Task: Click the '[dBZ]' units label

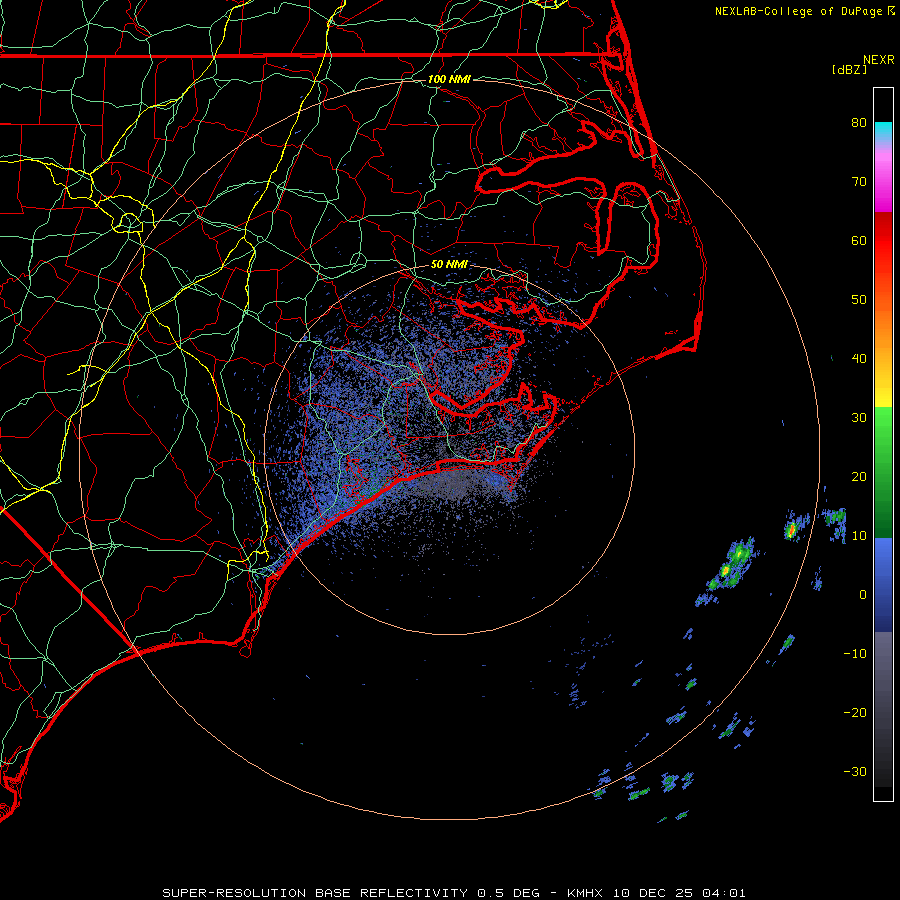Action: click(x=849, y=70)
